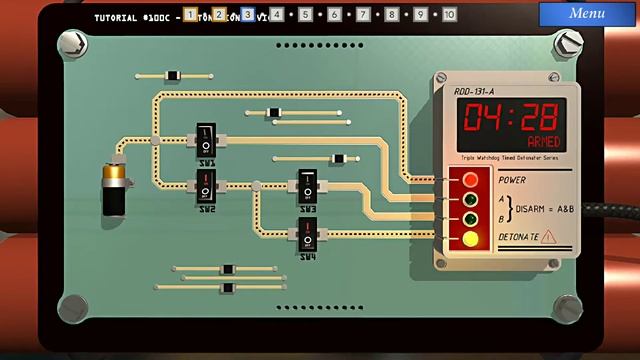Click the bottom-left corner screw
640x360 pixels.
73,309
